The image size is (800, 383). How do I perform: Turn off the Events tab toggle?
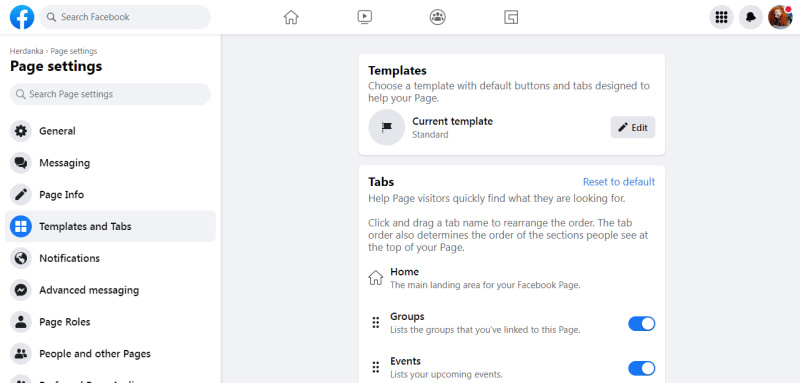pyautogui.click(x=641, y=368)
